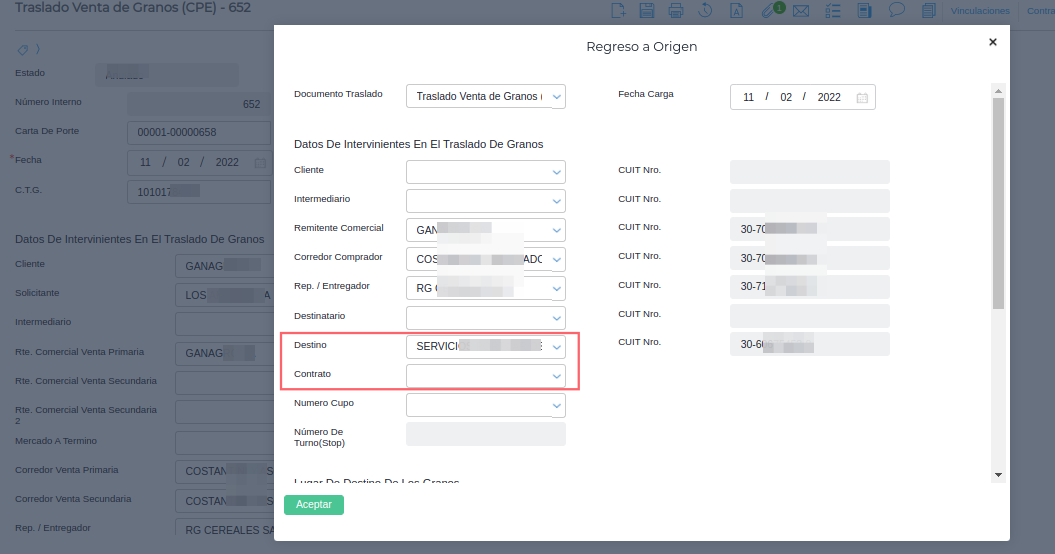1055x554 pixels.
Task: Expand the Numero Cupo dropdown
Action: (x=557, y=405)
